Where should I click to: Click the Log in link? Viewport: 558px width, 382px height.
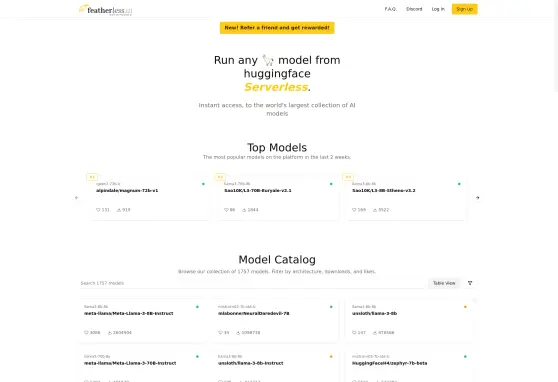[438, 9]
